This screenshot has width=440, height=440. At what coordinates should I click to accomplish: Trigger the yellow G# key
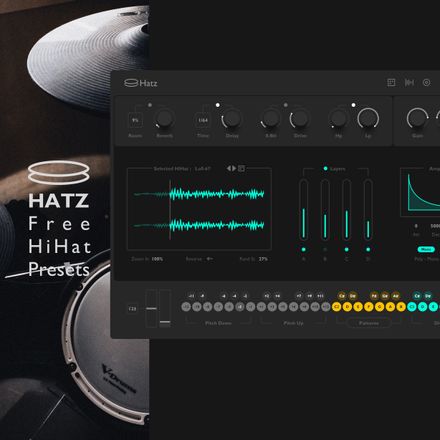coord(385,296)
